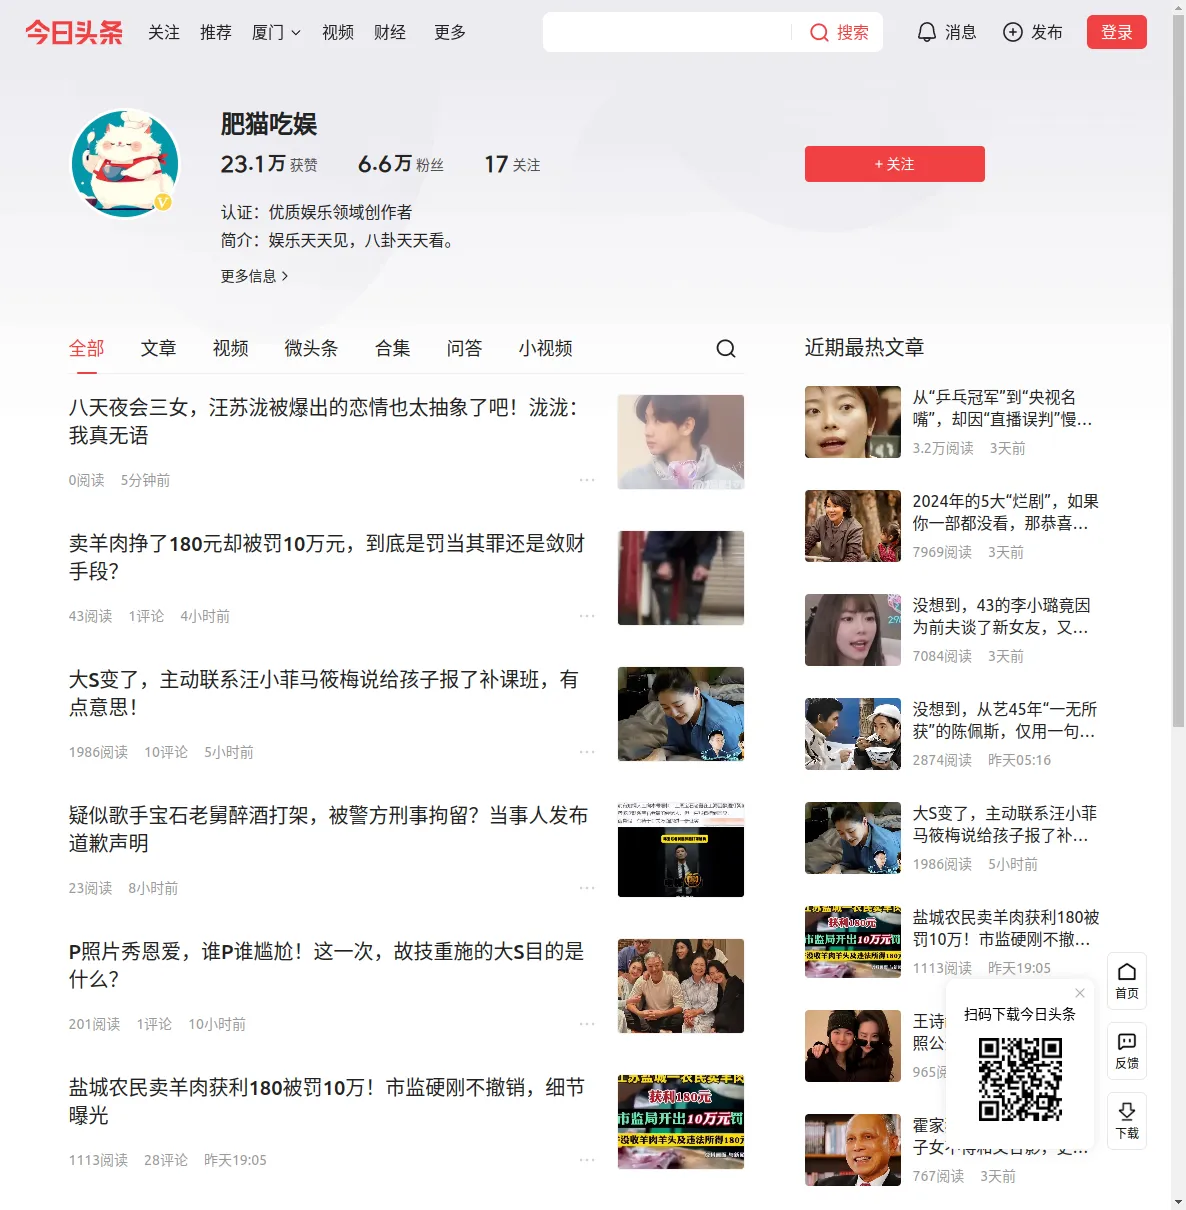
Task: Click thumbnail of P照片秀恩爱 article
Action: click(681, 986)
